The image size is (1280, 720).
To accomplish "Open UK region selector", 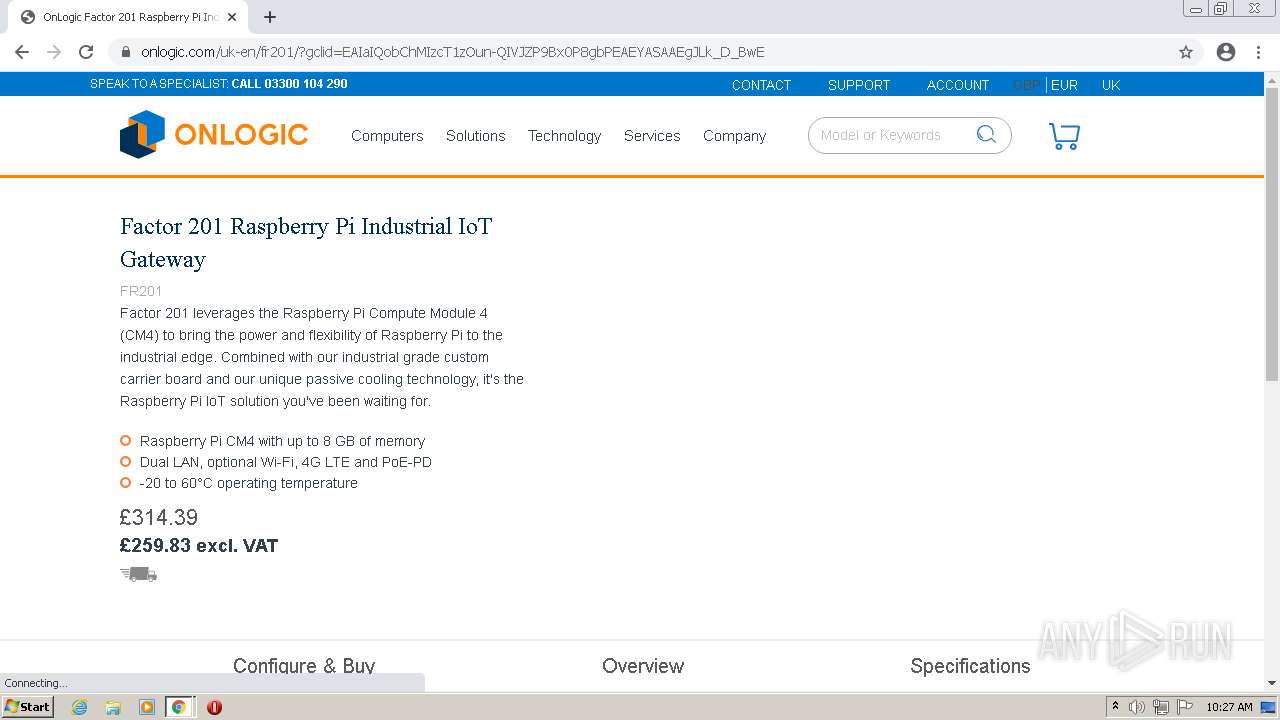I will (1111, 85).
